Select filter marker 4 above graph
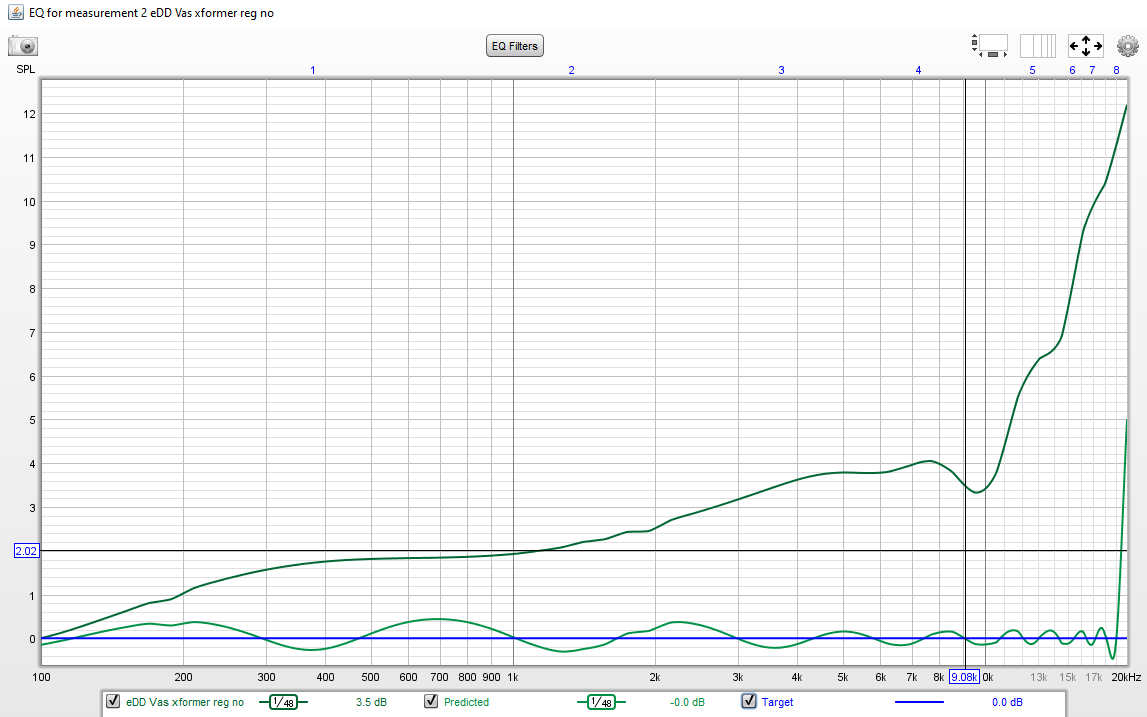 [918, 70]
